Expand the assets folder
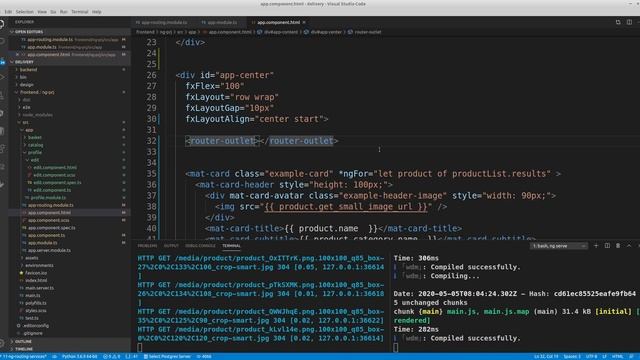The height and width of the screenshot is (360, 640). [31, 258]
